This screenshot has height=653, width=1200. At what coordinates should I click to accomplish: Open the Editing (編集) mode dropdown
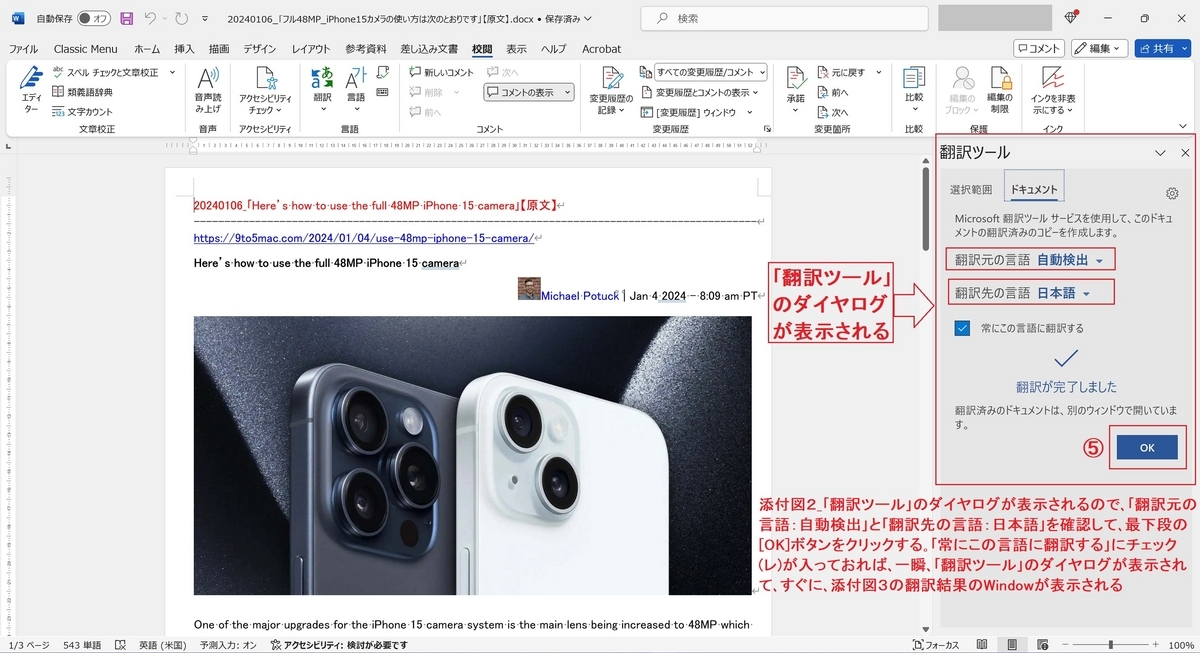tap(1100, 48)
